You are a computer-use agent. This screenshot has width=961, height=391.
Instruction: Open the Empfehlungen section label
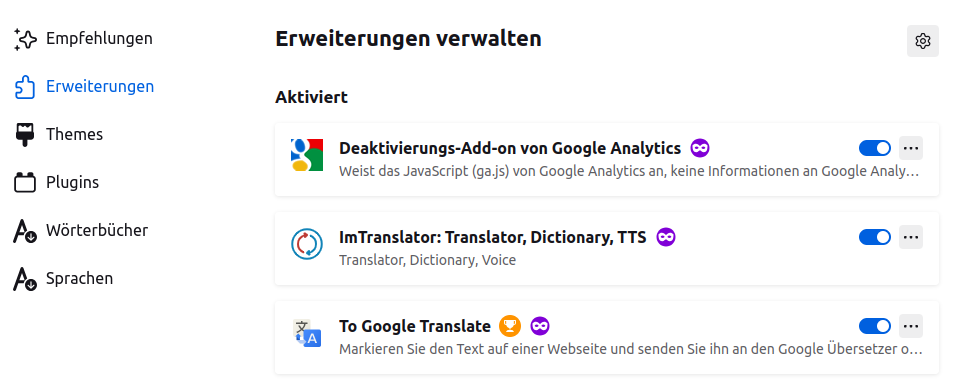click(x=99, y=39)
